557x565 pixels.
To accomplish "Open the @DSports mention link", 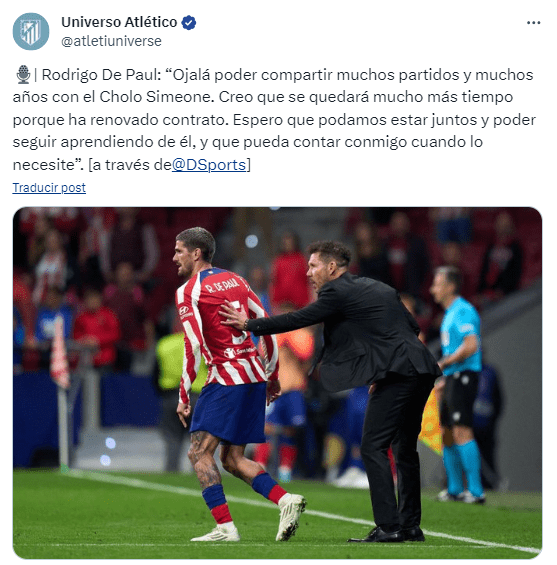I will pos(209,165).
